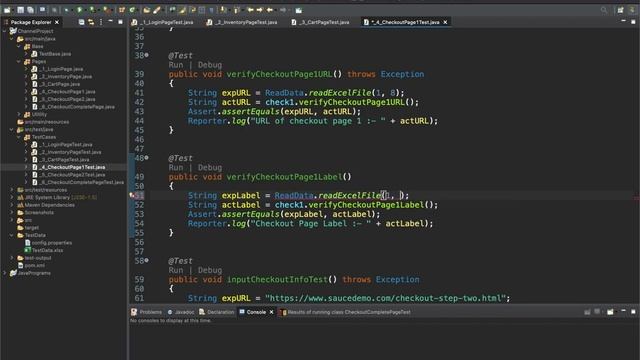This screenshot has height=360, width=640.
Task: Maximize the editor area
Action: coord(633,21)
